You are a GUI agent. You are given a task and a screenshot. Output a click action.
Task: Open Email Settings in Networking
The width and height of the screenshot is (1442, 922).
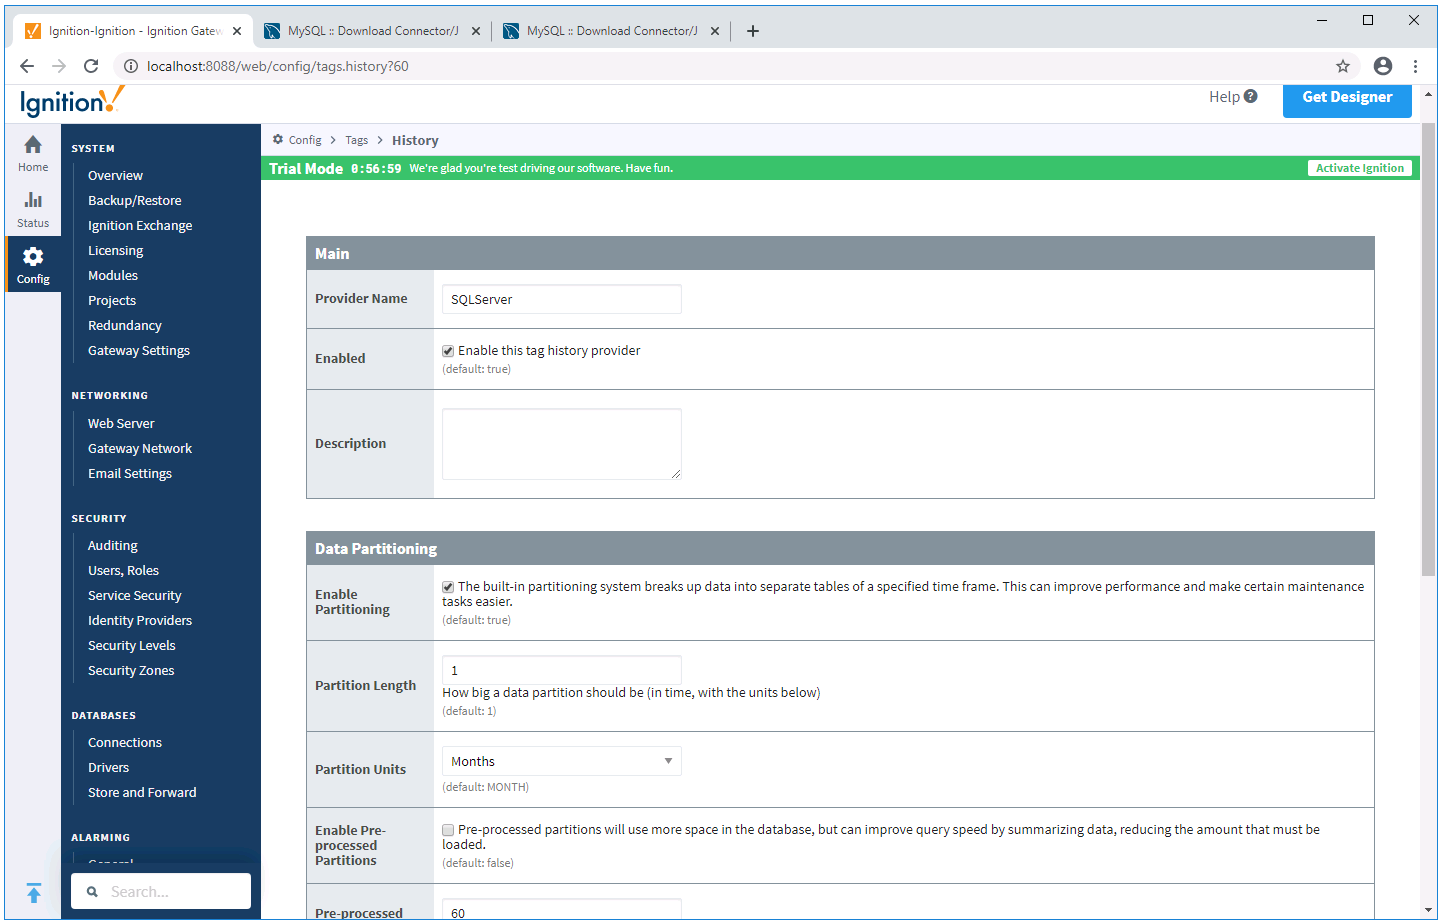pyautogui.click(x=130, y=474)
